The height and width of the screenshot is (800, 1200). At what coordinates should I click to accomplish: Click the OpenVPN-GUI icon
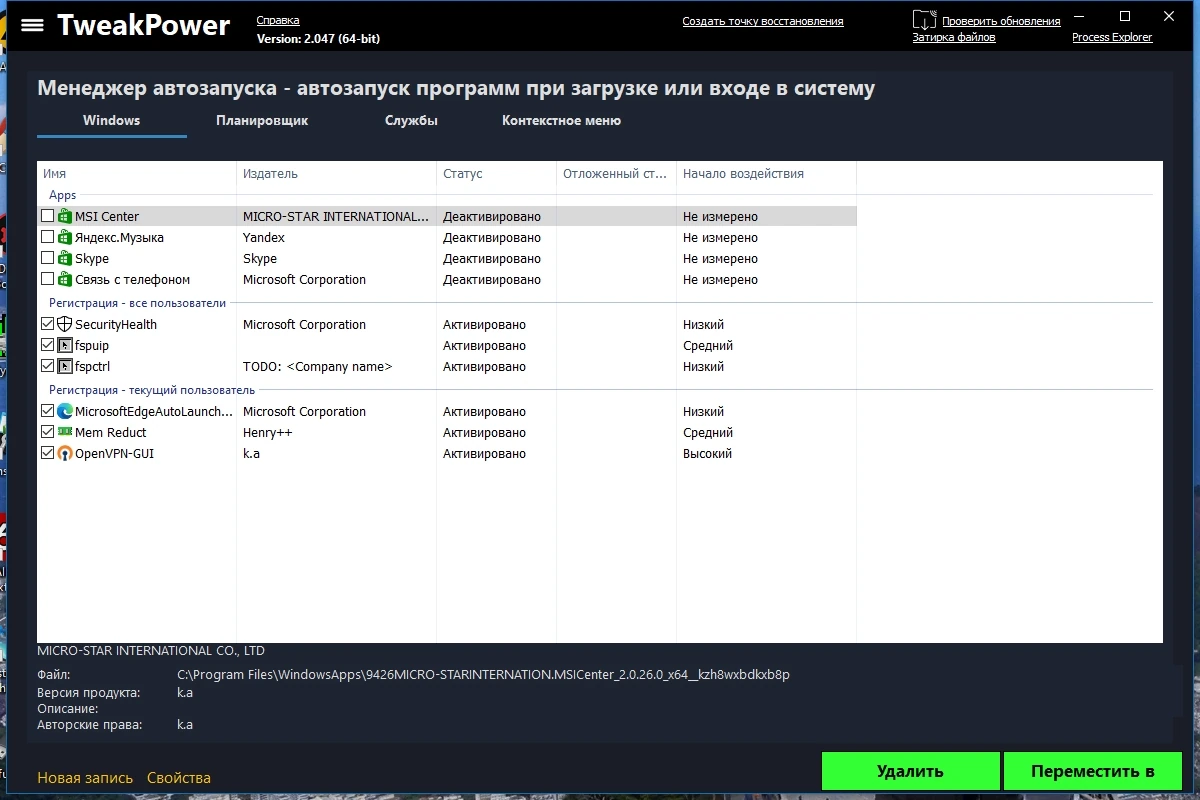coord(65,453)
